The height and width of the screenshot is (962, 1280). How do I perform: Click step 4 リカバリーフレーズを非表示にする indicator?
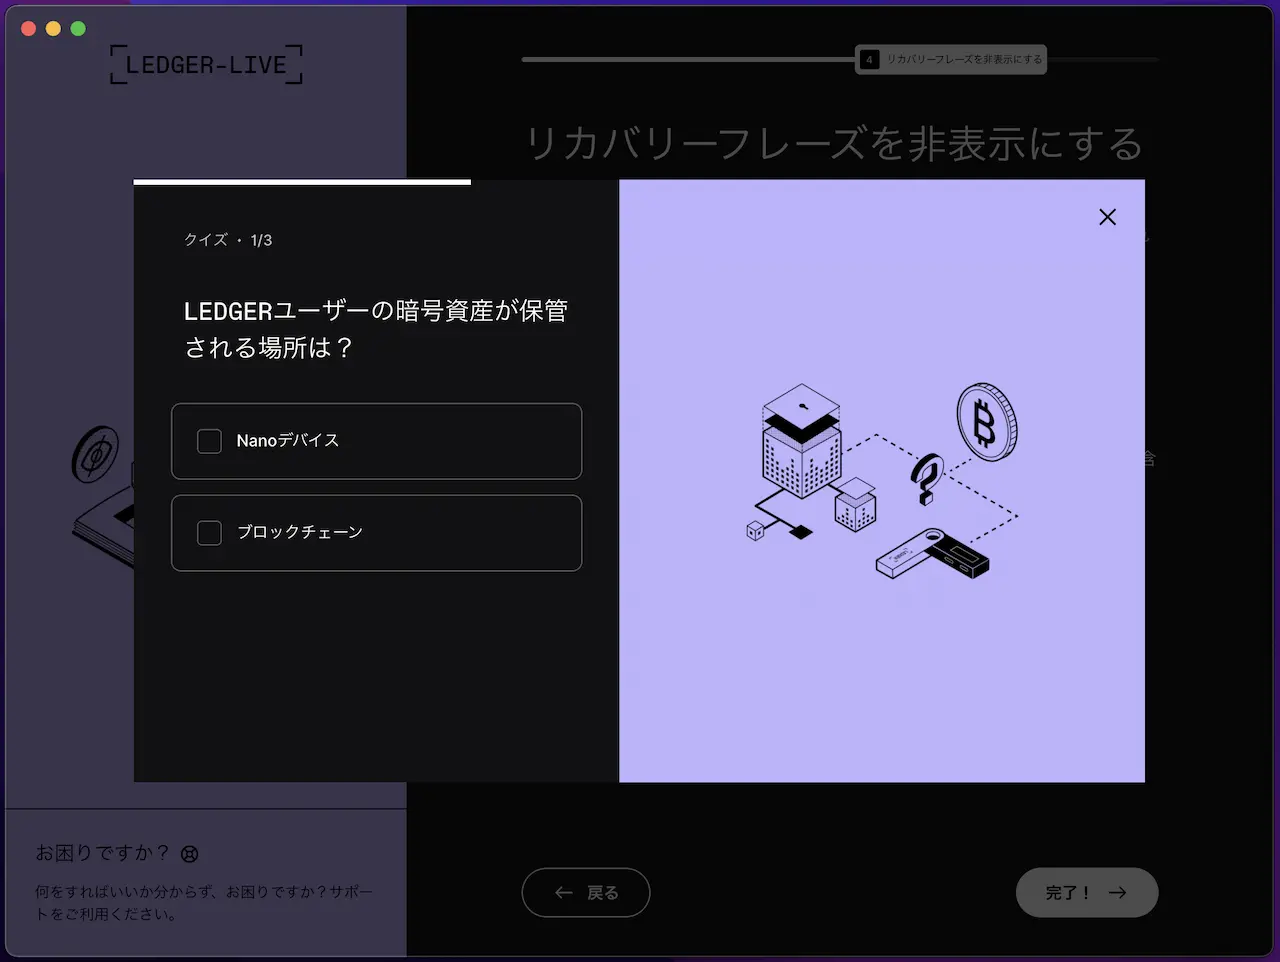[x=951, y=59]
